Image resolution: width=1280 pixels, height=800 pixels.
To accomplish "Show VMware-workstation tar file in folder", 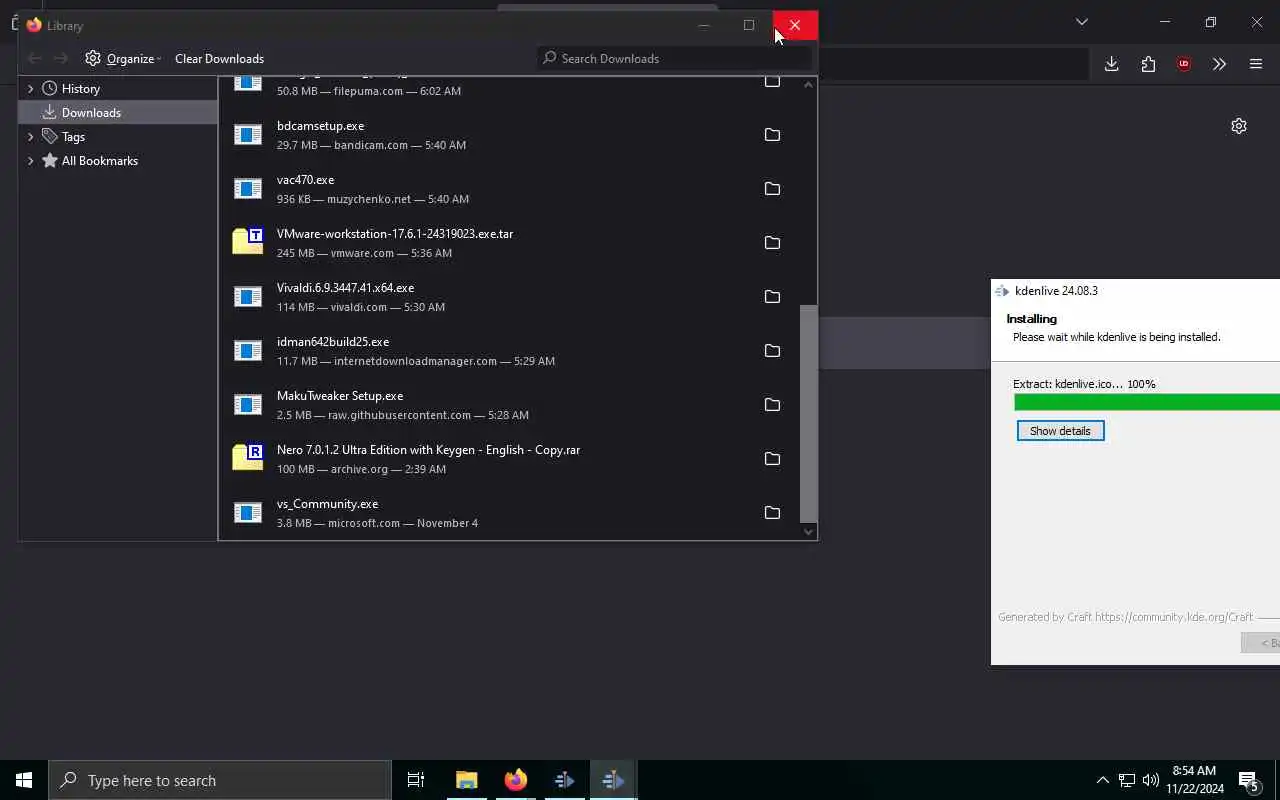I will click(x=772, y=243).
